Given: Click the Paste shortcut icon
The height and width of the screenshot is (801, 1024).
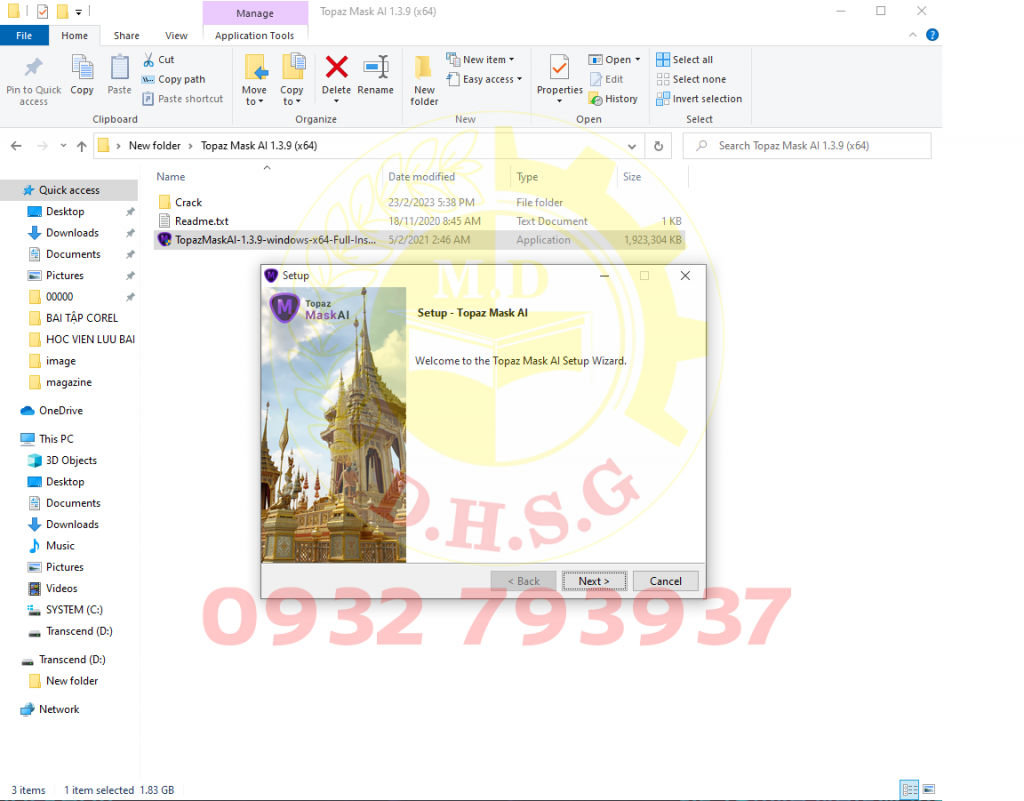Looking at the screenshot, I should pyautogui.click(x=148, y=99).
